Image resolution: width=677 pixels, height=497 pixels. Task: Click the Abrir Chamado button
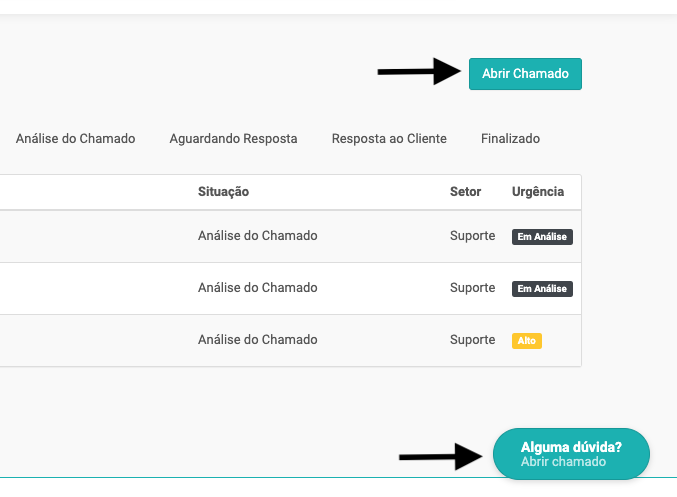pyautogui.click(x=525, y=74)
